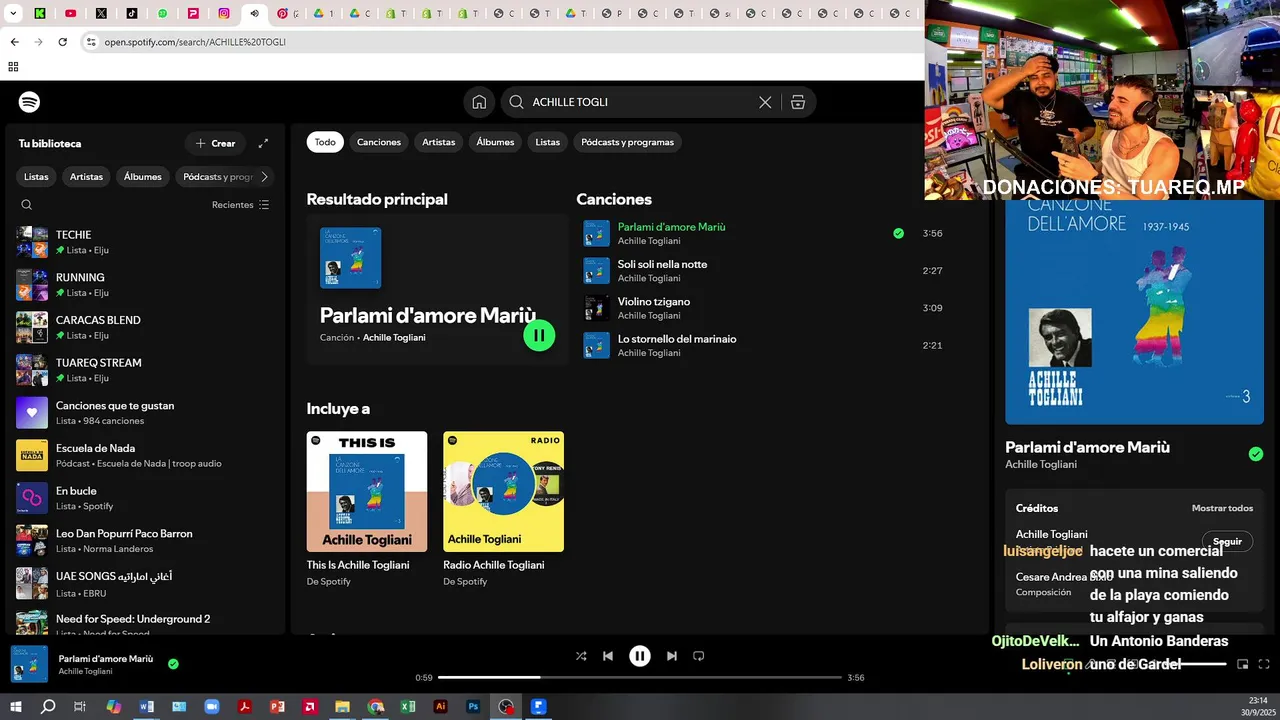
Task: Seek in the song progress bar
Action: pyautogui.click(x=640, y=678)
